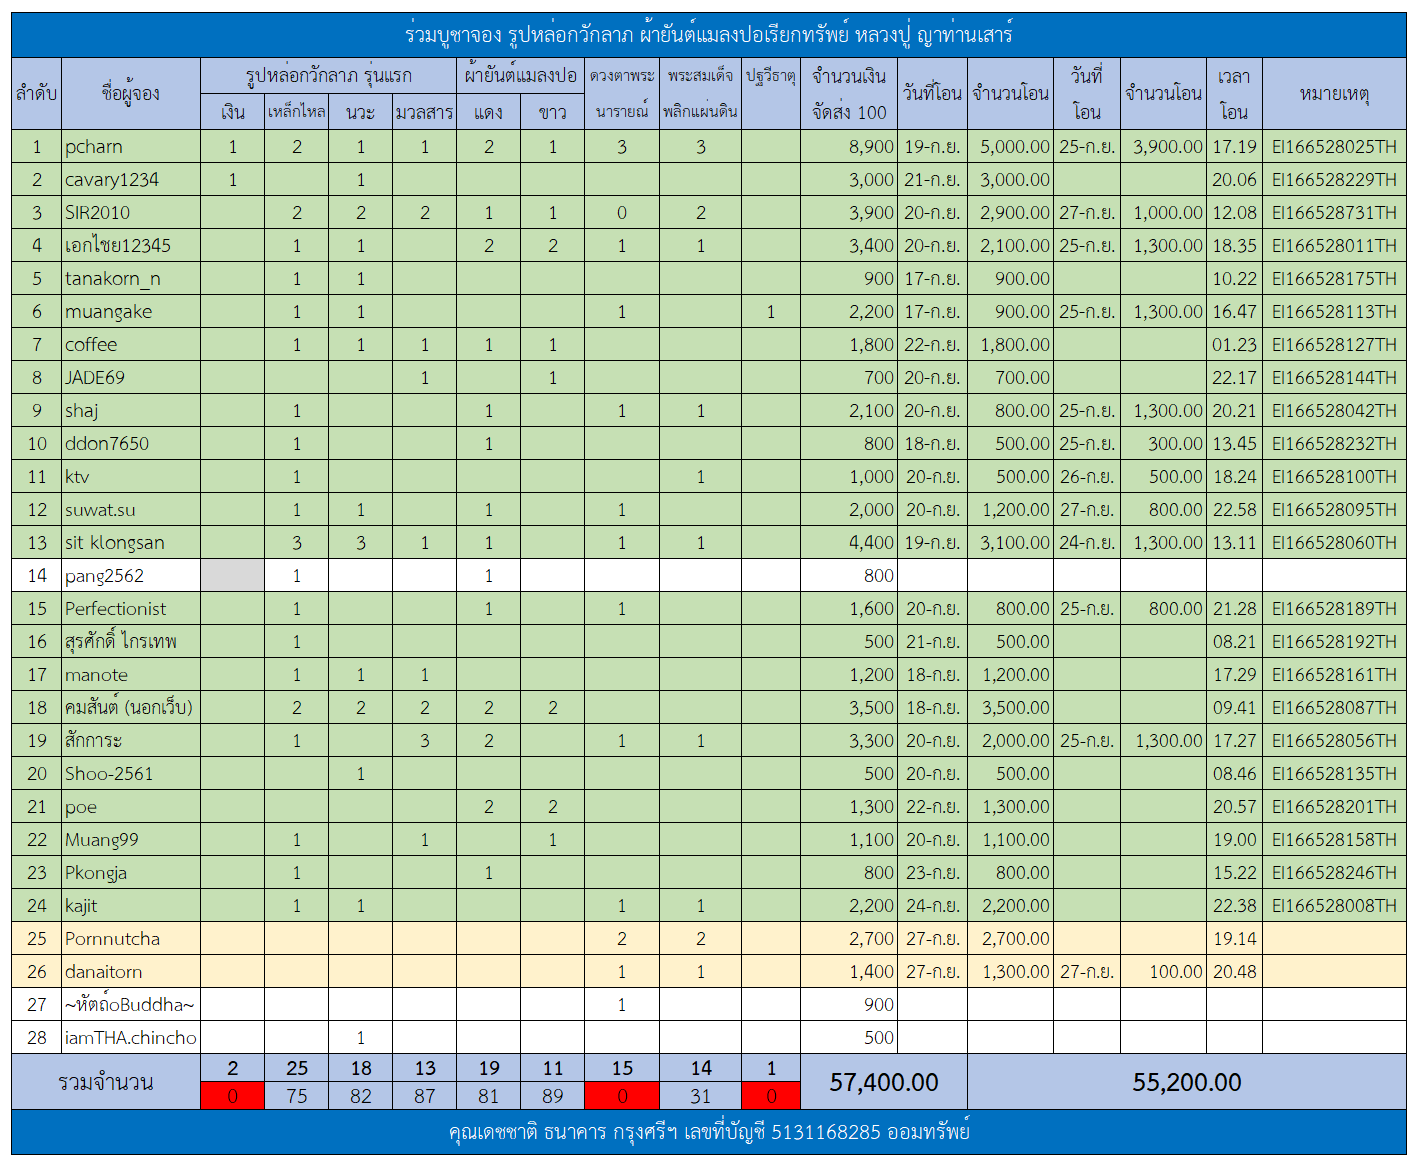This screenshot has height=1167, width=1418.
Task: Select the 'sit klongsan' name cell
Action: click(131, 542)
